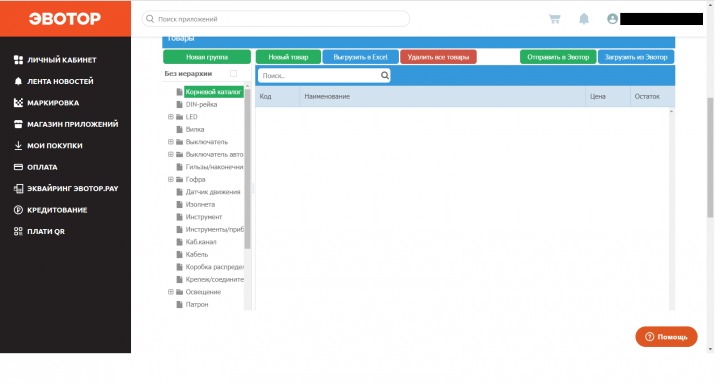Click the Мои покупки download icon
720x384 pixels.
pos(18,146)
